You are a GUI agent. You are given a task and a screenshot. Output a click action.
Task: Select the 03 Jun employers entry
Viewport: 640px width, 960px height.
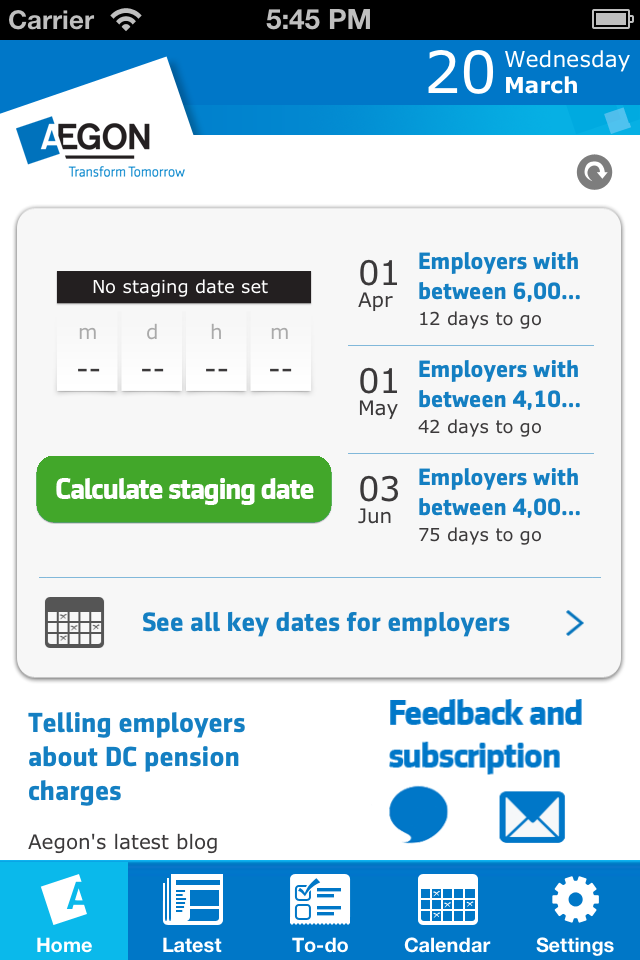470,506
